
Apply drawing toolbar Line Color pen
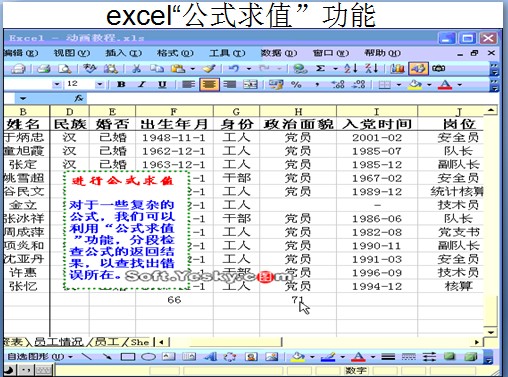[328, 357]
